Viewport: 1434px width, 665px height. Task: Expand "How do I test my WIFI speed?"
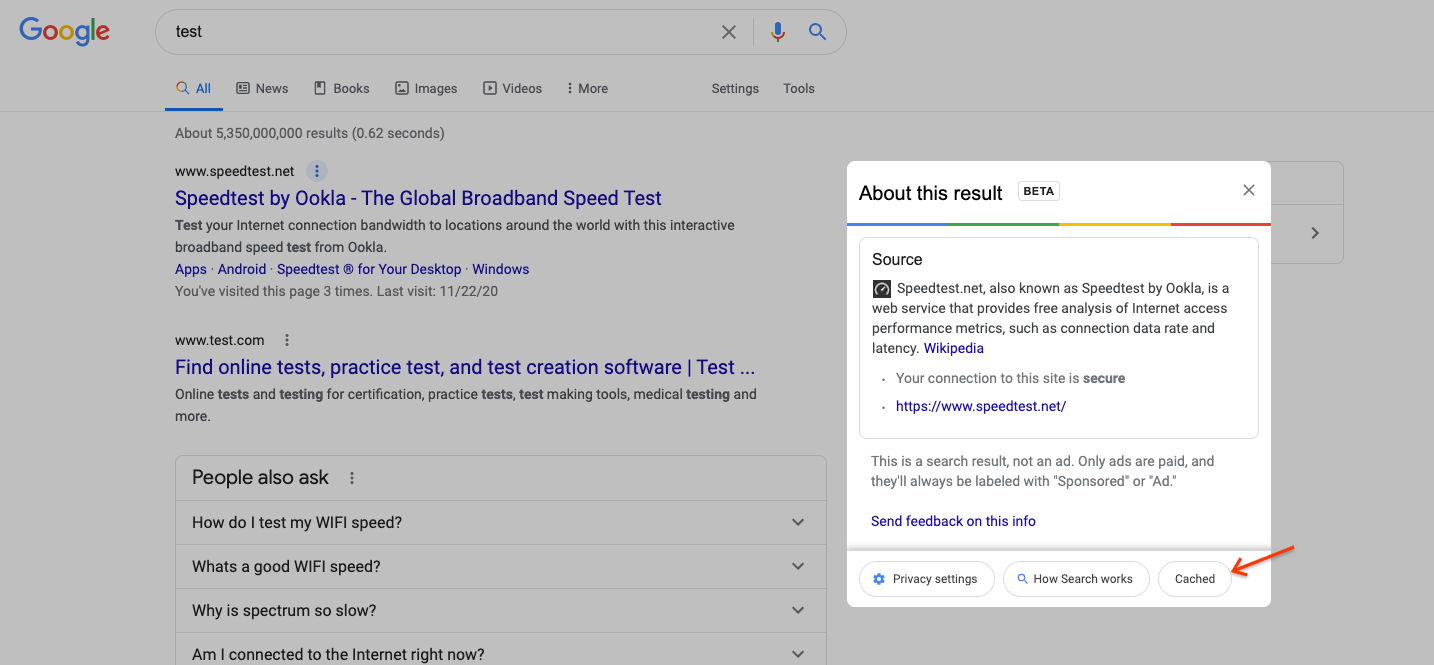tap(797, 522)
